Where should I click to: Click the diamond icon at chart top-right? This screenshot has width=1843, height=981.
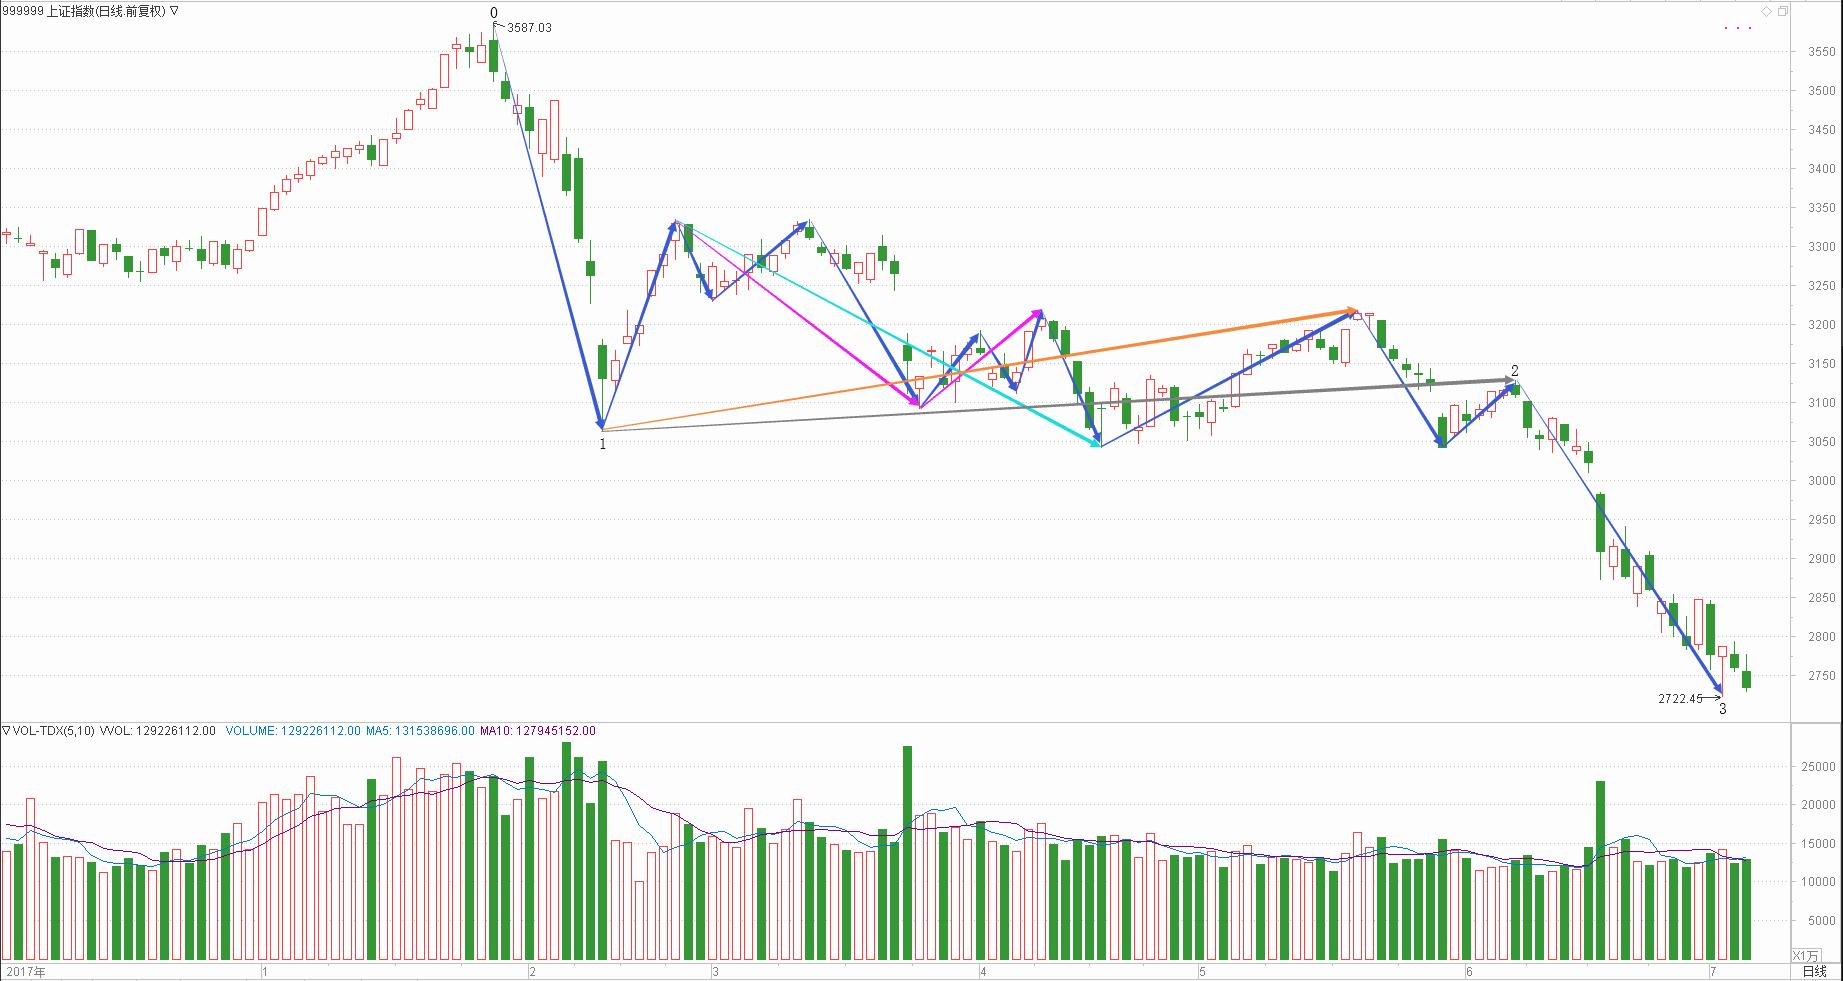pos(1767,11)
